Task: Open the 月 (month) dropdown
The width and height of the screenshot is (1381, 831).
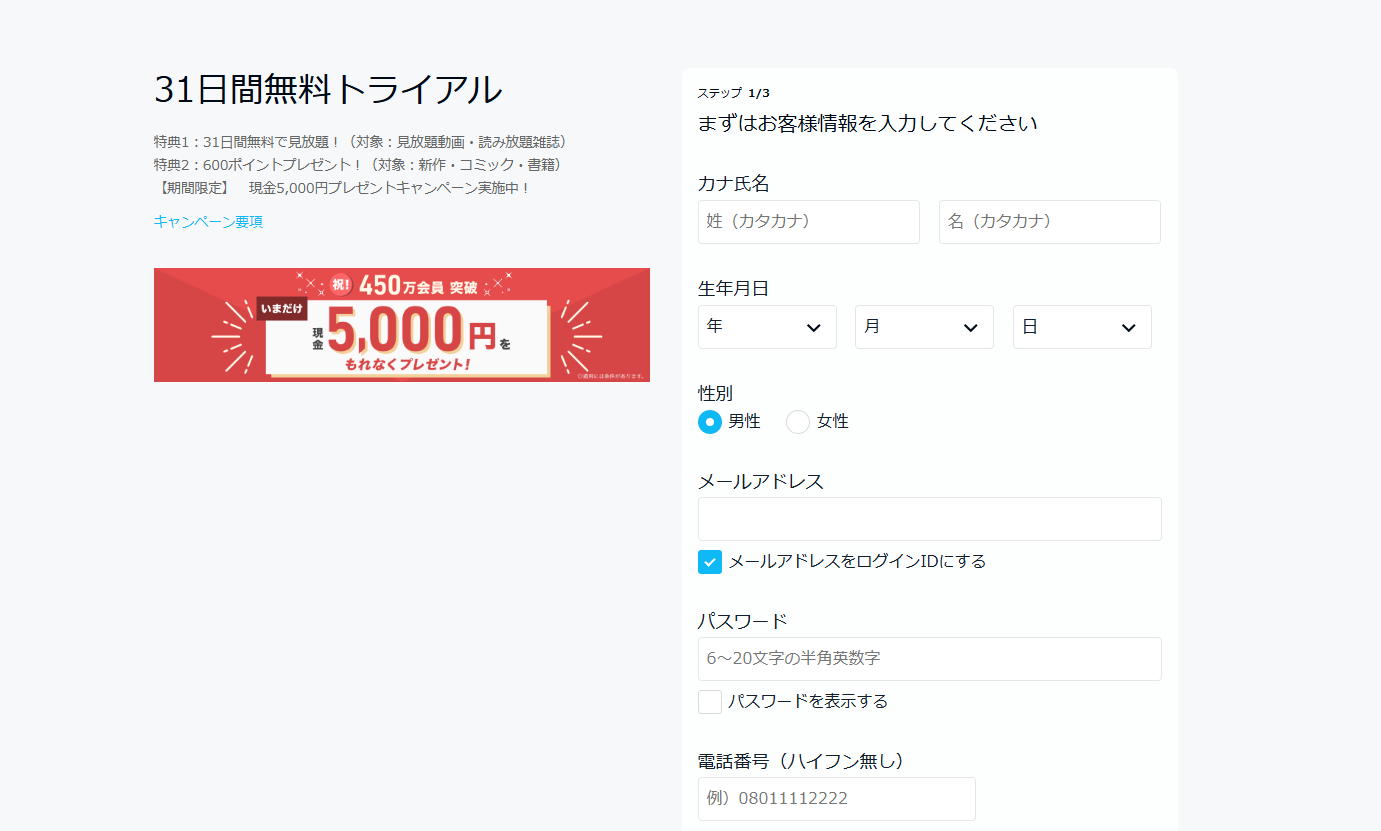Action: (923, 327)
